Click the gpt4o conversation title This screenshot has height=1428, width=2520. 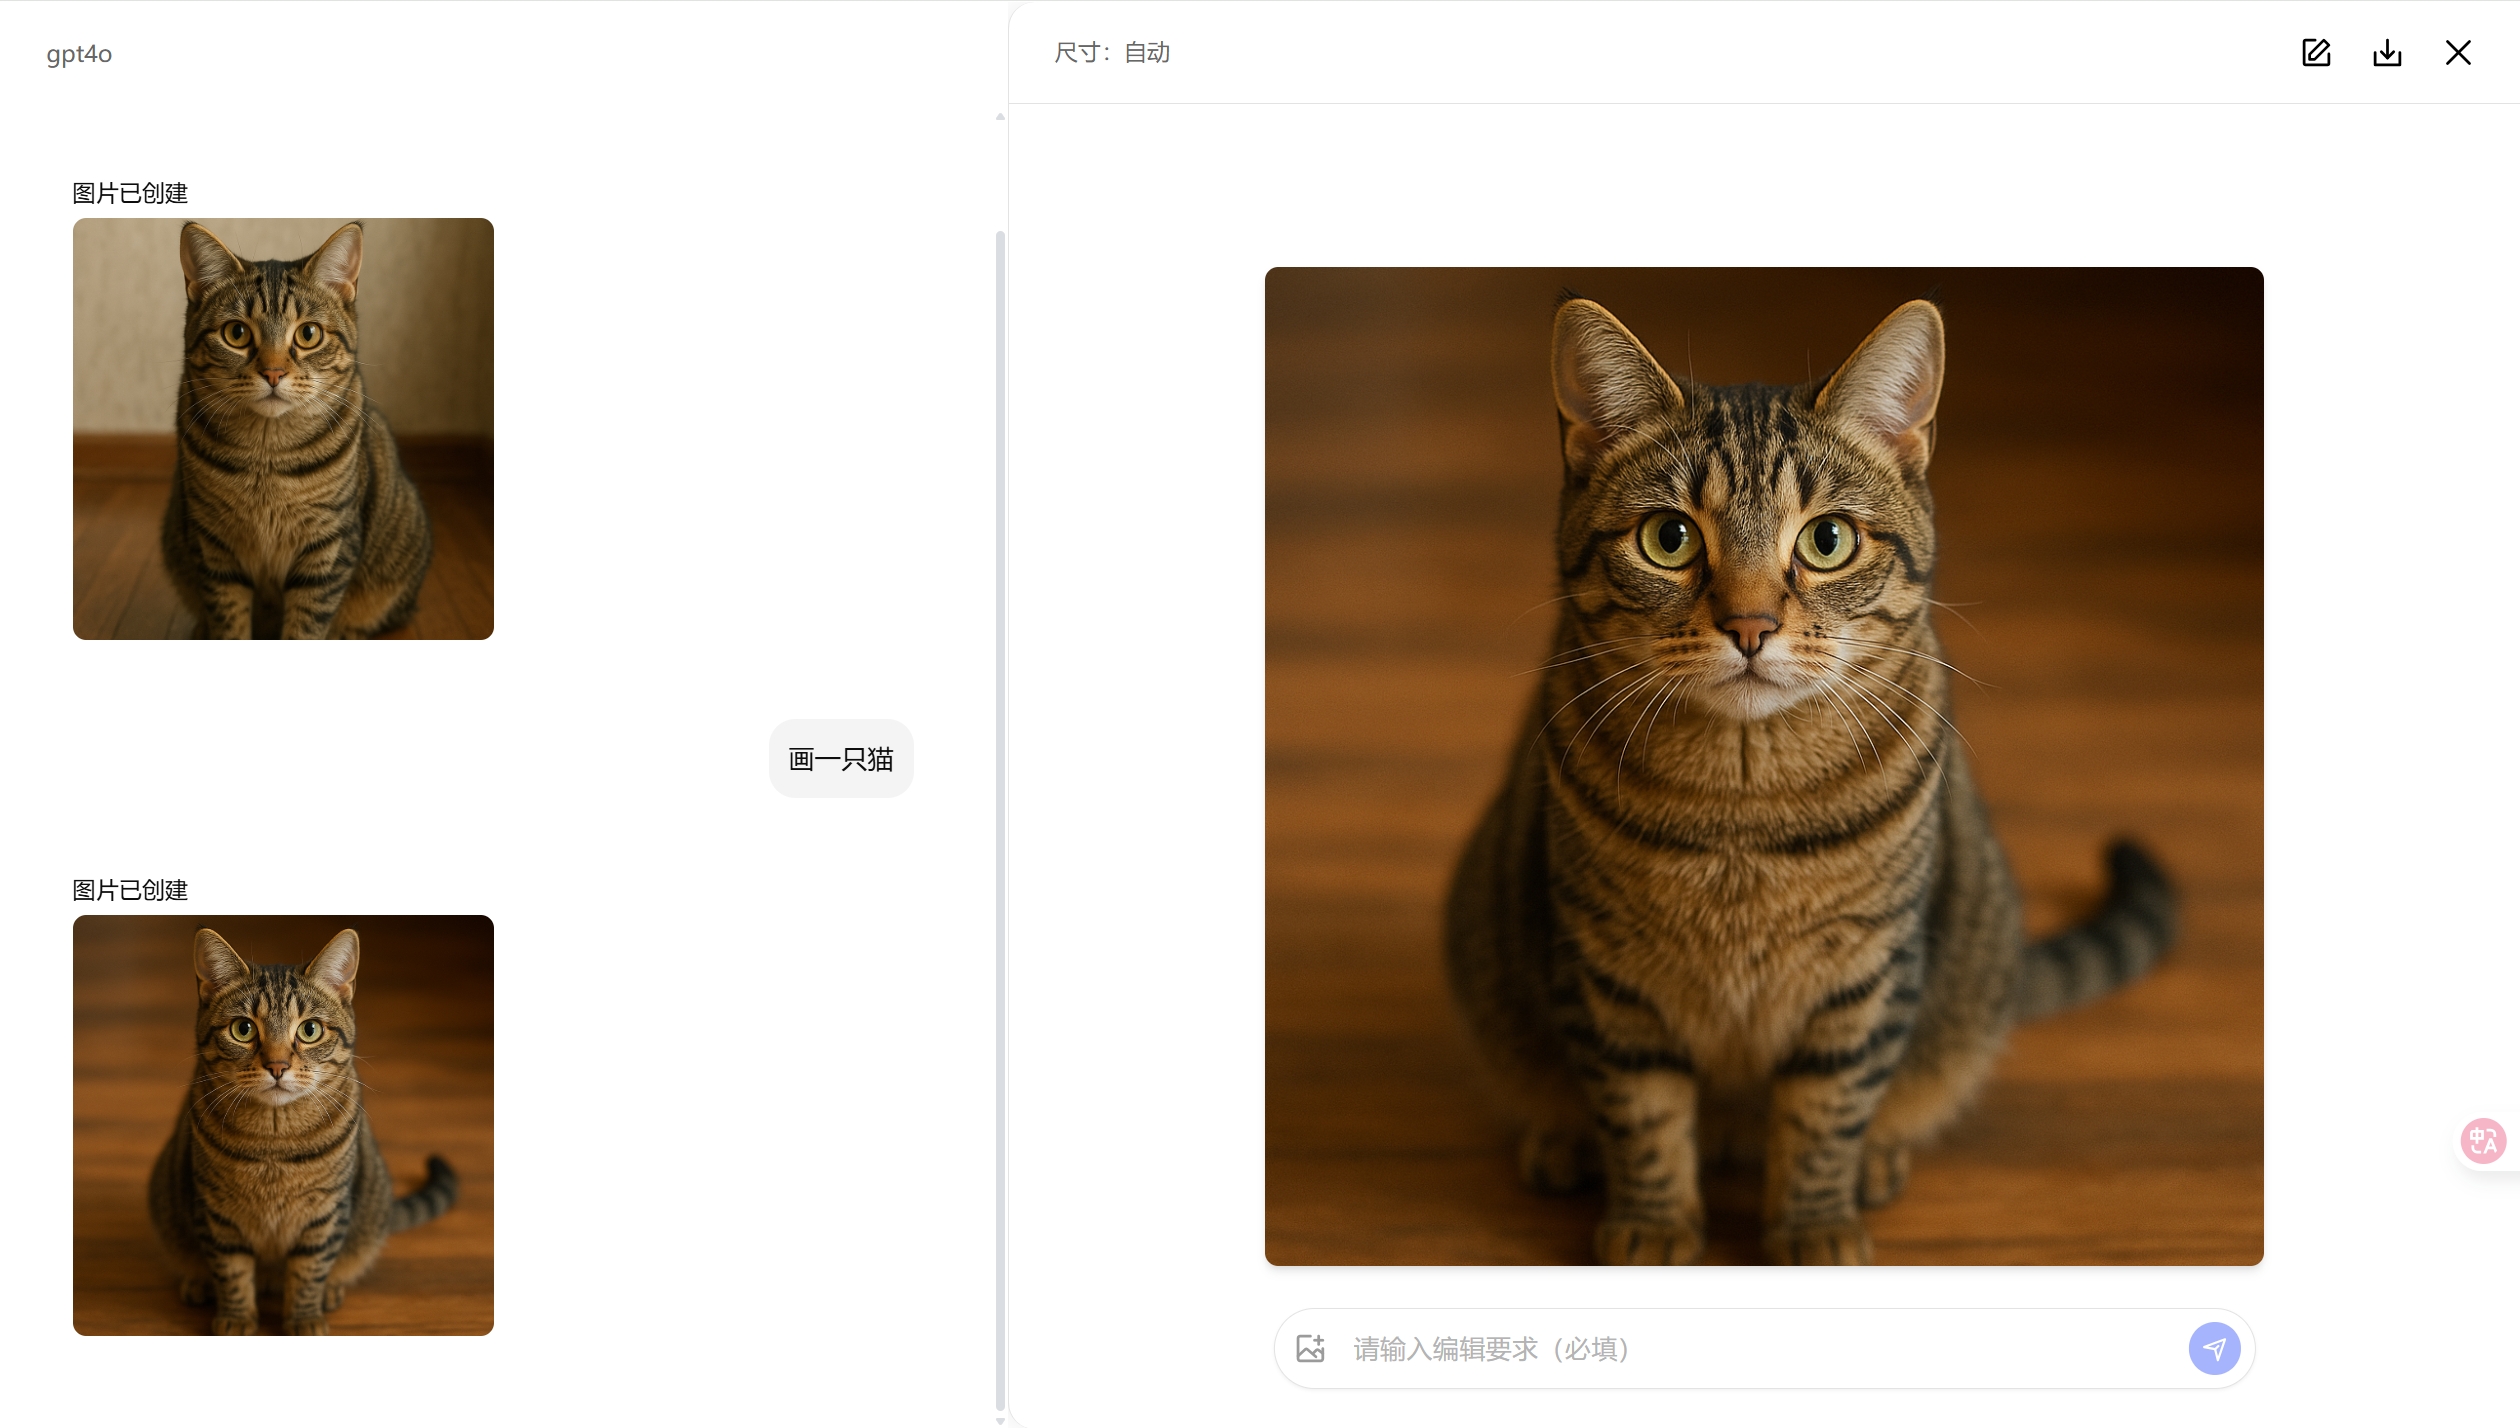tap(79, 53)
